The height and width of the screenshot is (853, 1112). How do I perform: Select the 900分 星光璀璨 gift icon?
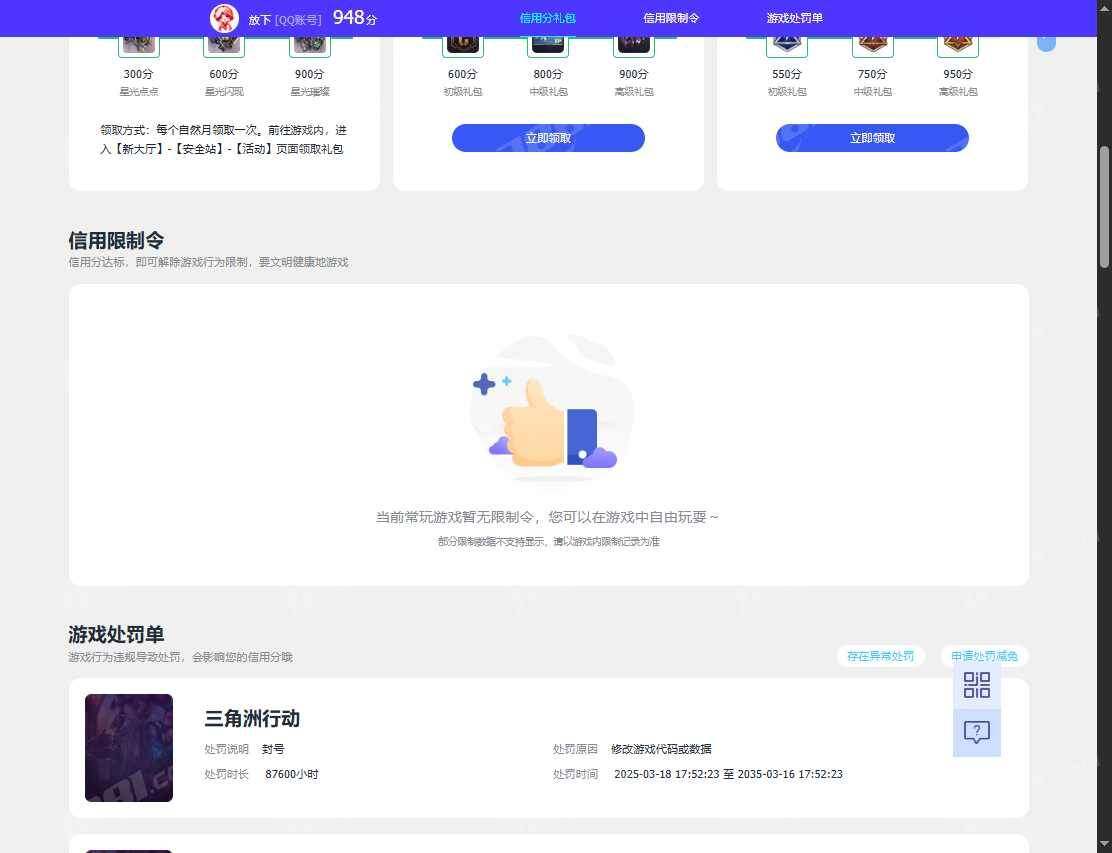pyautogui.click(x=310, y=45)
